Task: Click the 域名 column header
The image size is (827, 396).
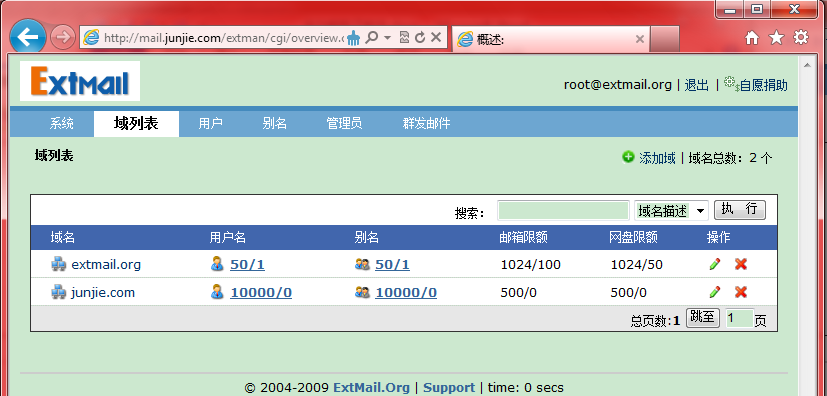Action: (63, 238)
